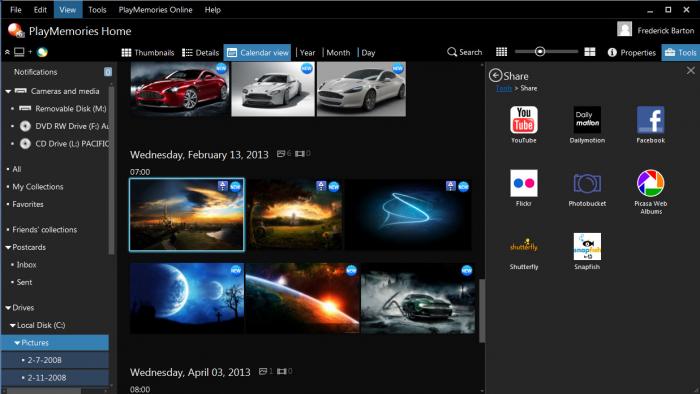
Task: Toggle the Tools panel button
Action: click(x=680, y=53)
